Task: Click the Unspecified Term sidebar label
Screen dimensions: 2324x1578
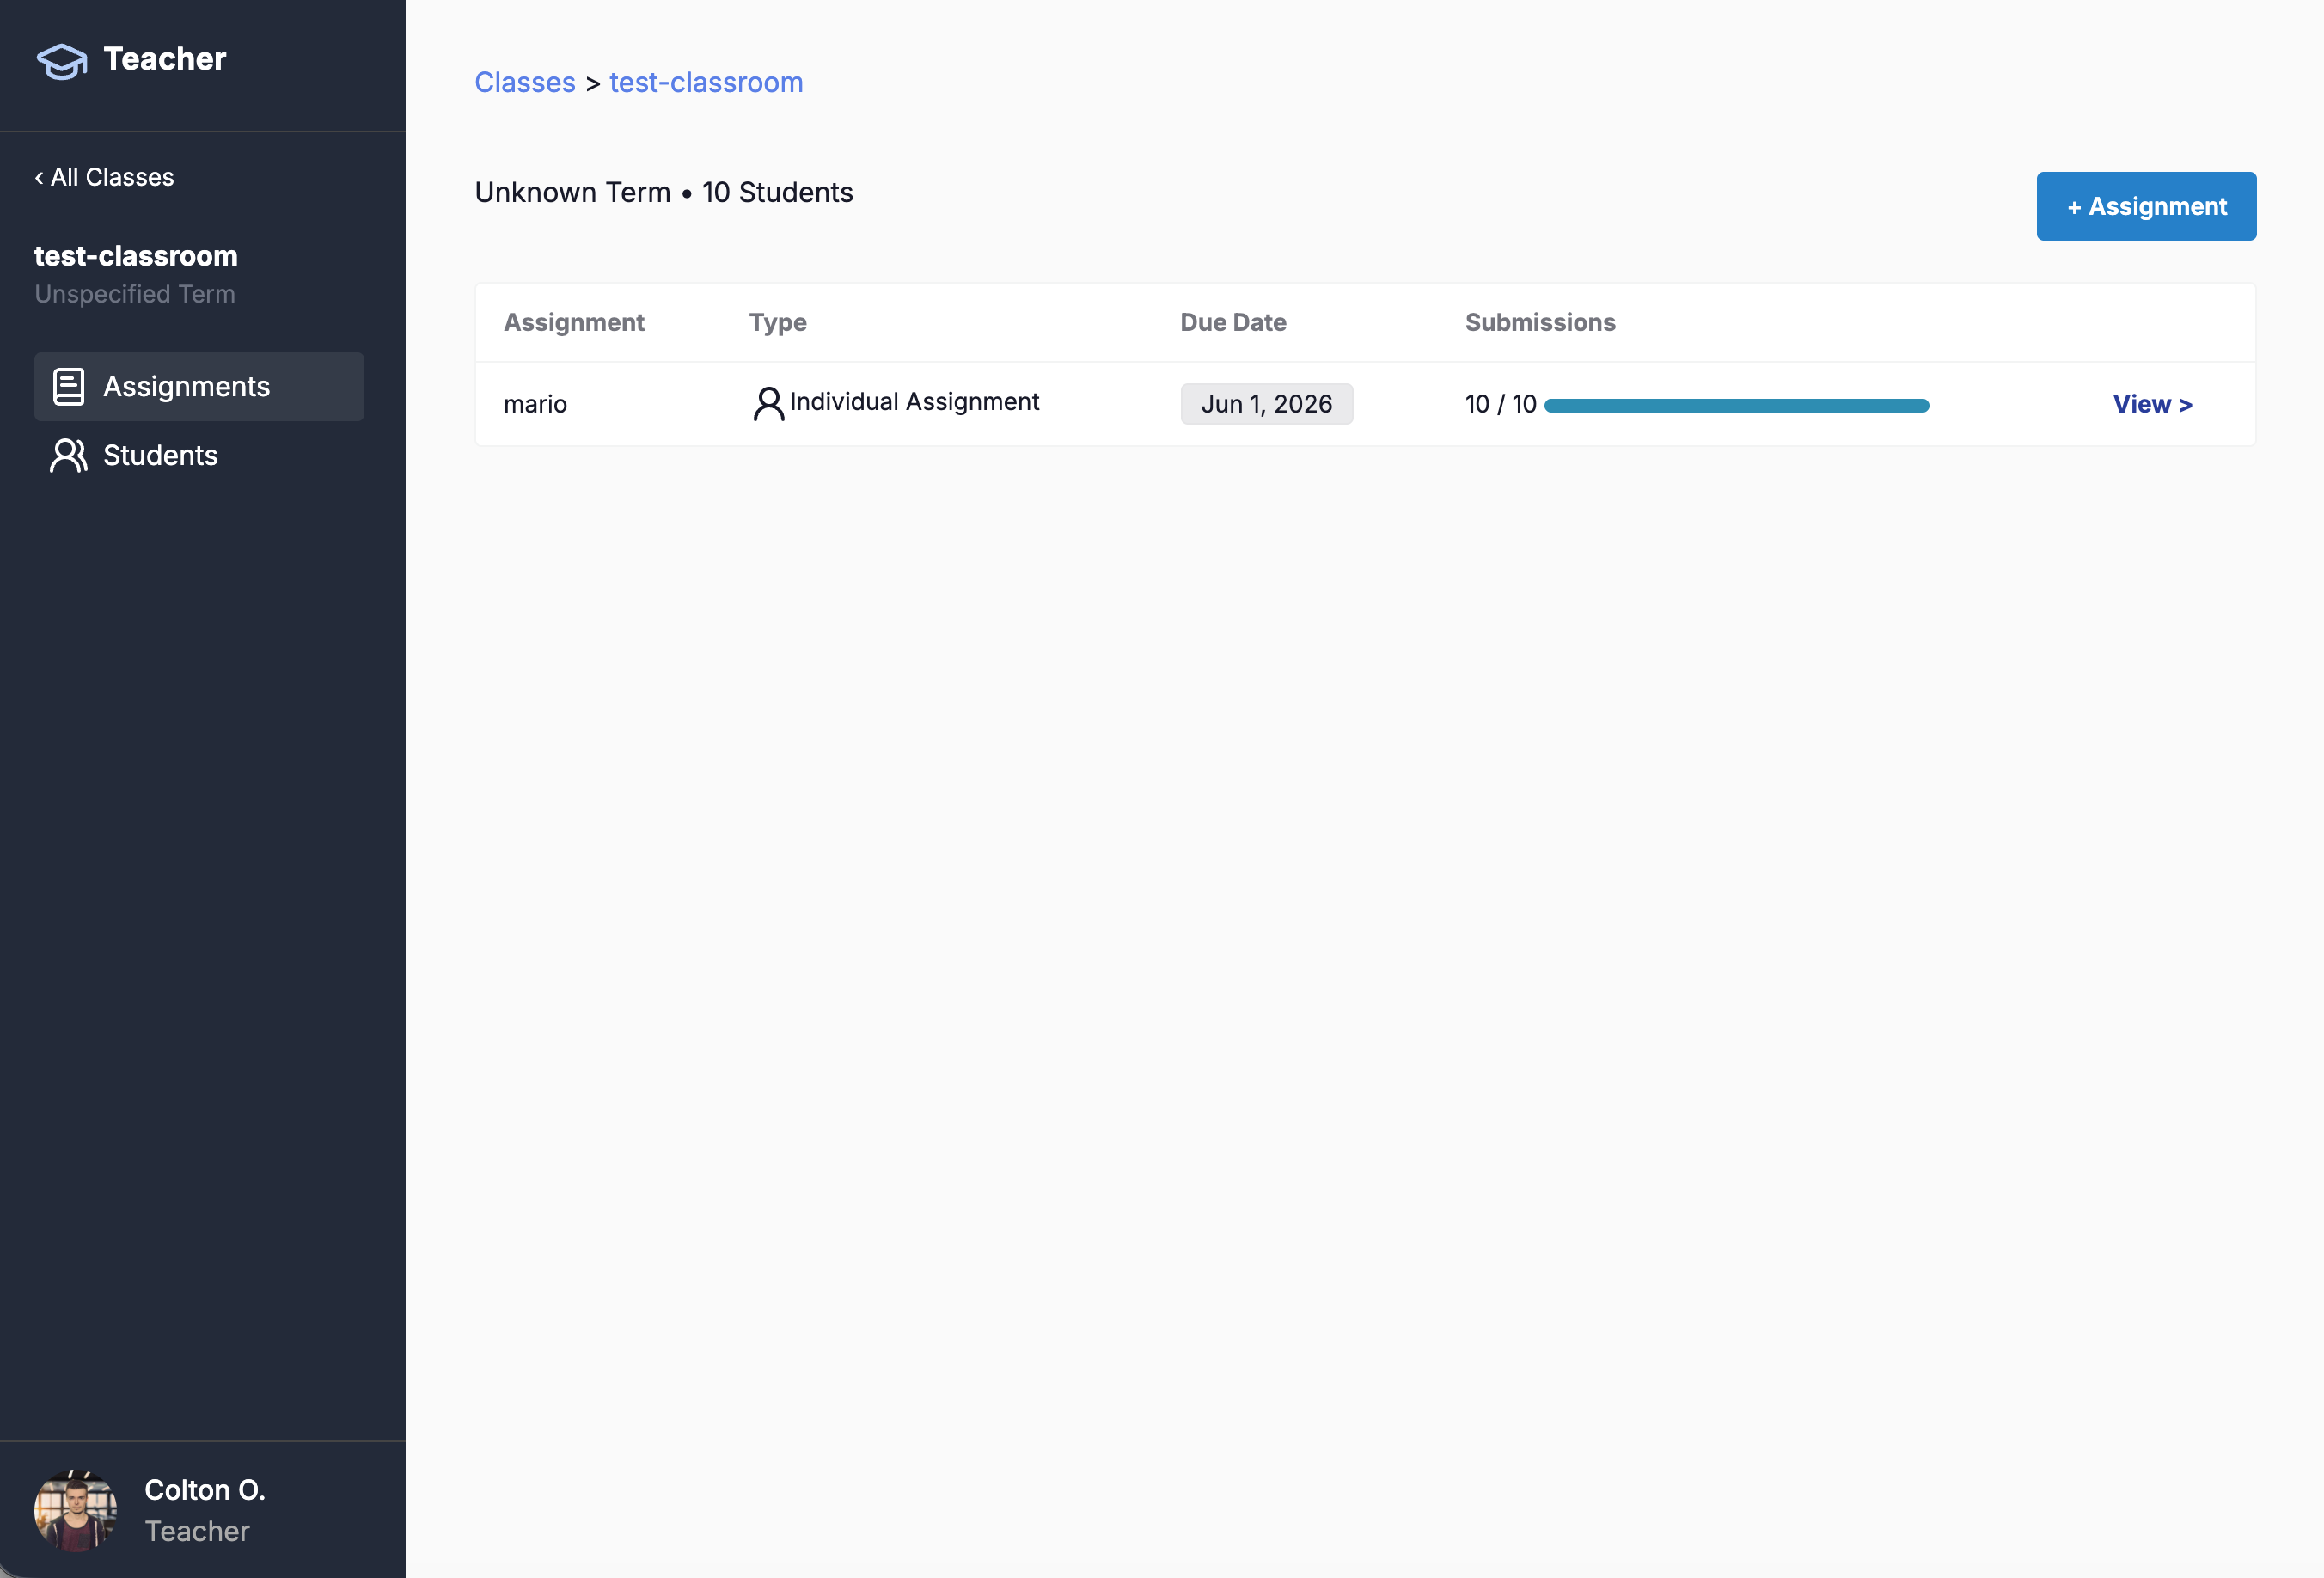Action: tap(135, 294)
